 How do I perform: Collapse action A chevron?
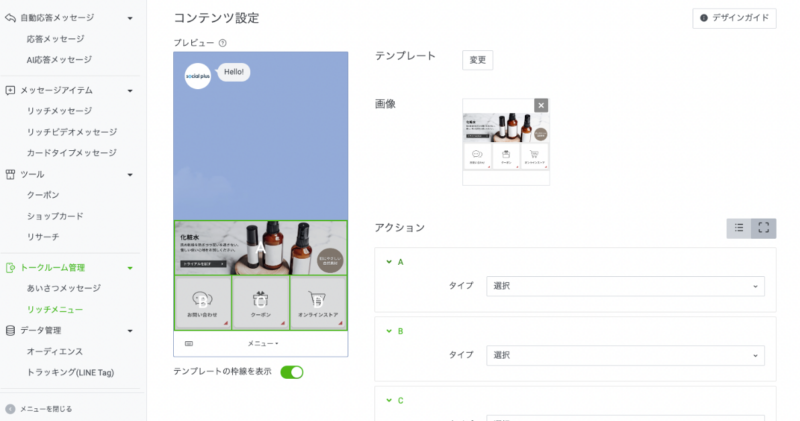[x=389, y=262]
